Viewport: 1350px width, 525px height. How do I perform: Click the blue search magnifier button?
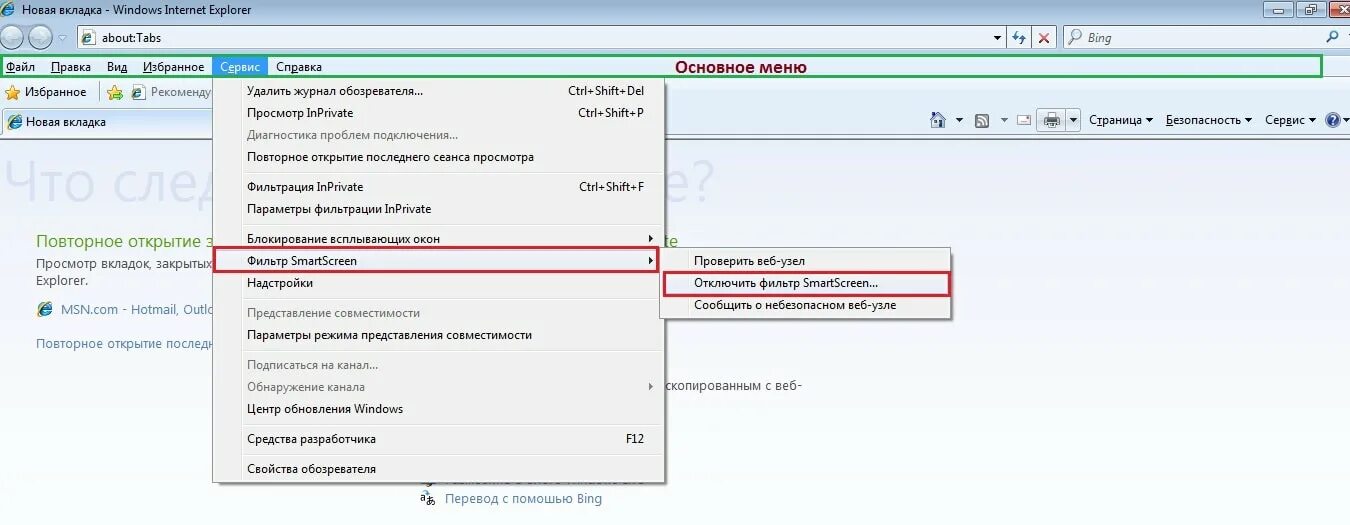1332,37
